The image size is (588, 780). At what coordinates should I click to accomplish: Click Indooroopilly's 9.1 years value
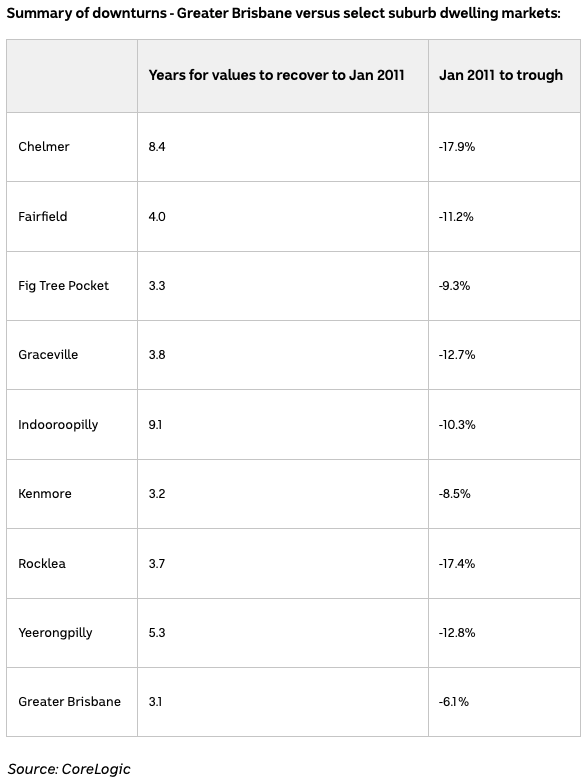coord(155,425)
